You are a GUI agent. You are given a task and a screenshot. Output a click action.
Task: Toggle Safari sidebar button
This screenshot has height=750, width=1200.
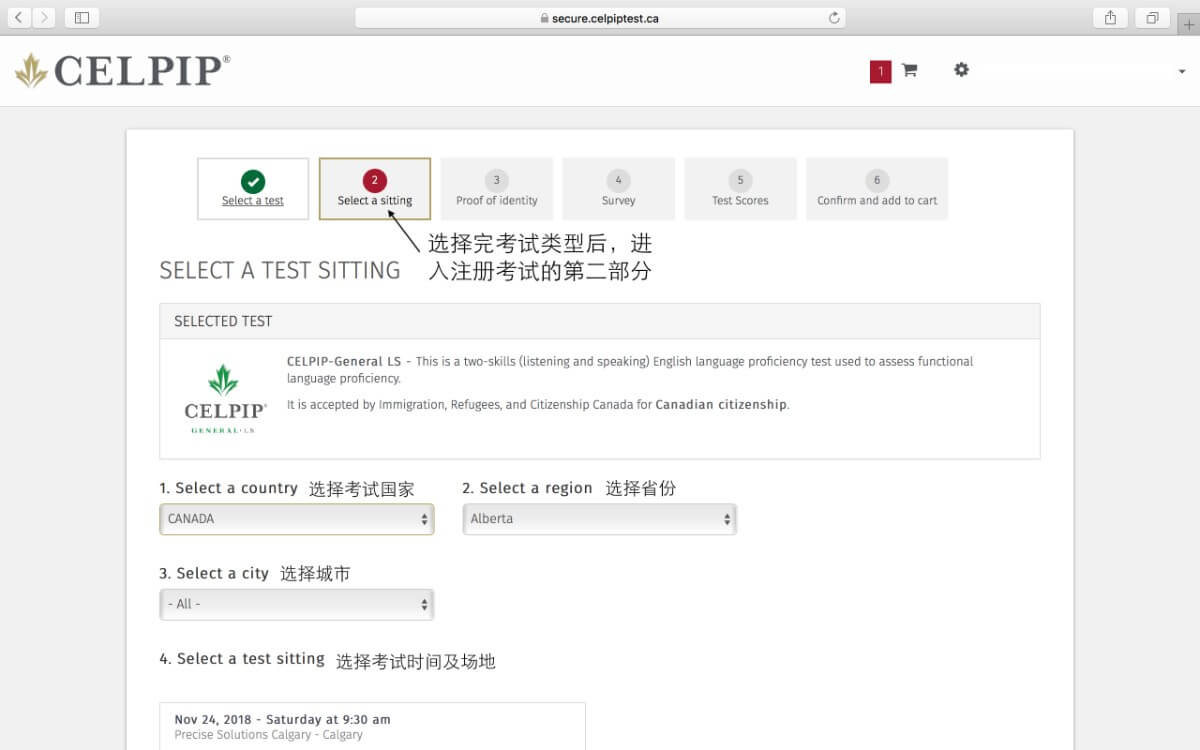(x=82, y=17)
